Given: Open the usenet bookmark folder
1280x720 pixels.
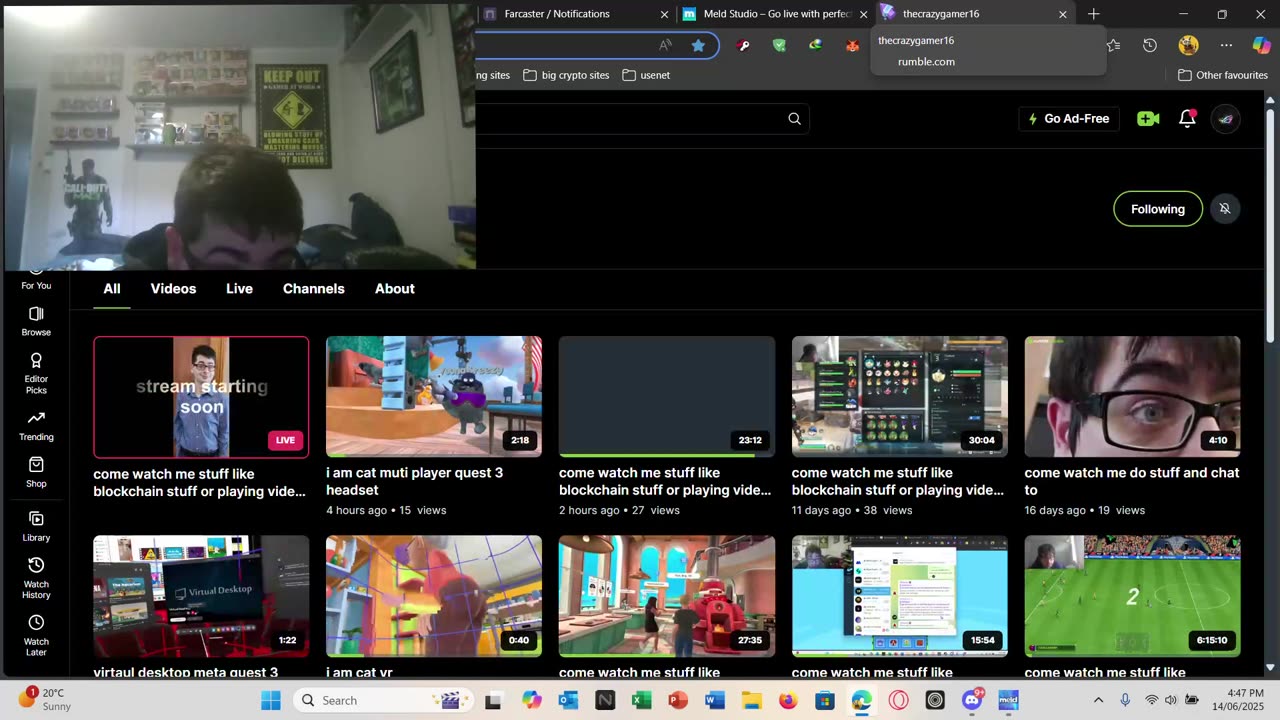Looking at the screenshot, I should (x=646, y=75).
